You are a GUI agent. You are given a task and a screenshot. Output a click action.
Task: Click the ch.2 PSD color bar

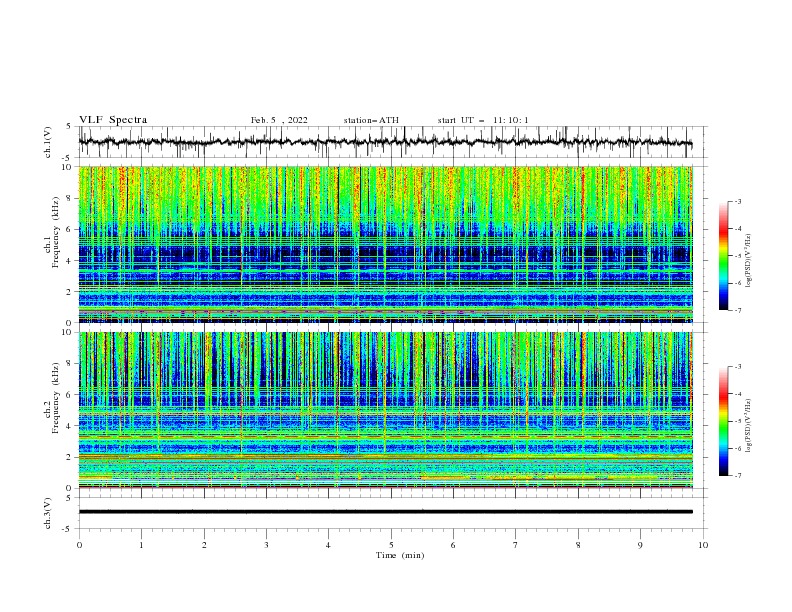tap(723, 421)
